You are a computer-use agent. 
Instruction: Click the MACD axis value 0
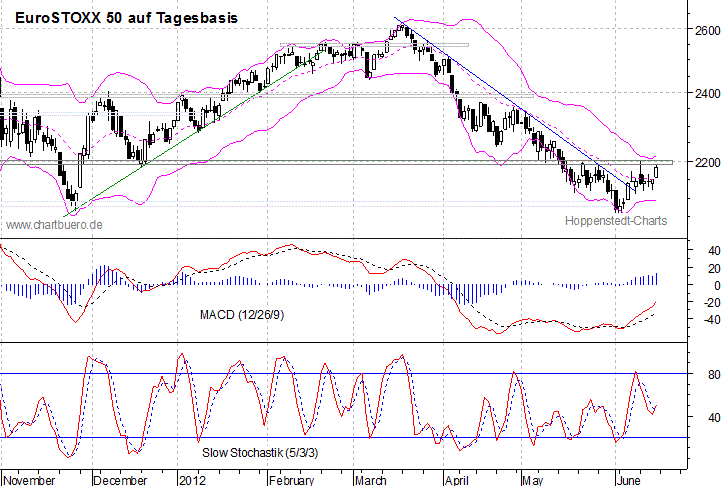pyautogui.click(x=717, y=286)
